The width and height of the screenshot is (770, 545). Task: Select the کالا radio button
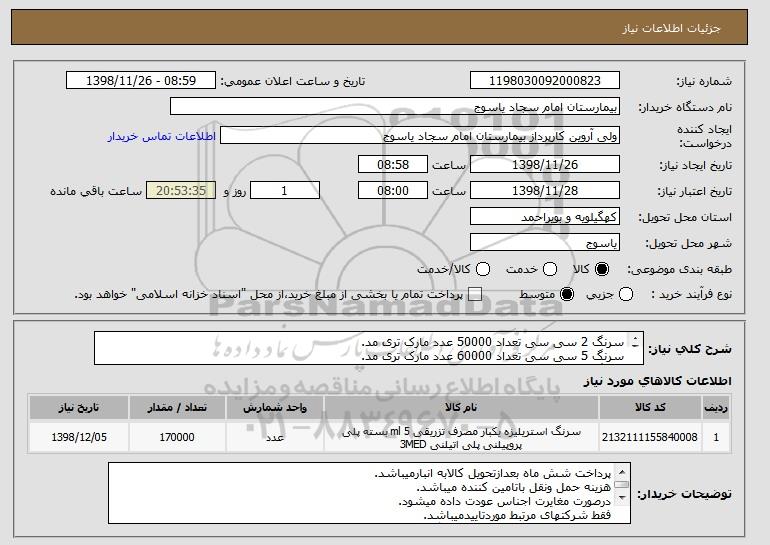(602, 269)
